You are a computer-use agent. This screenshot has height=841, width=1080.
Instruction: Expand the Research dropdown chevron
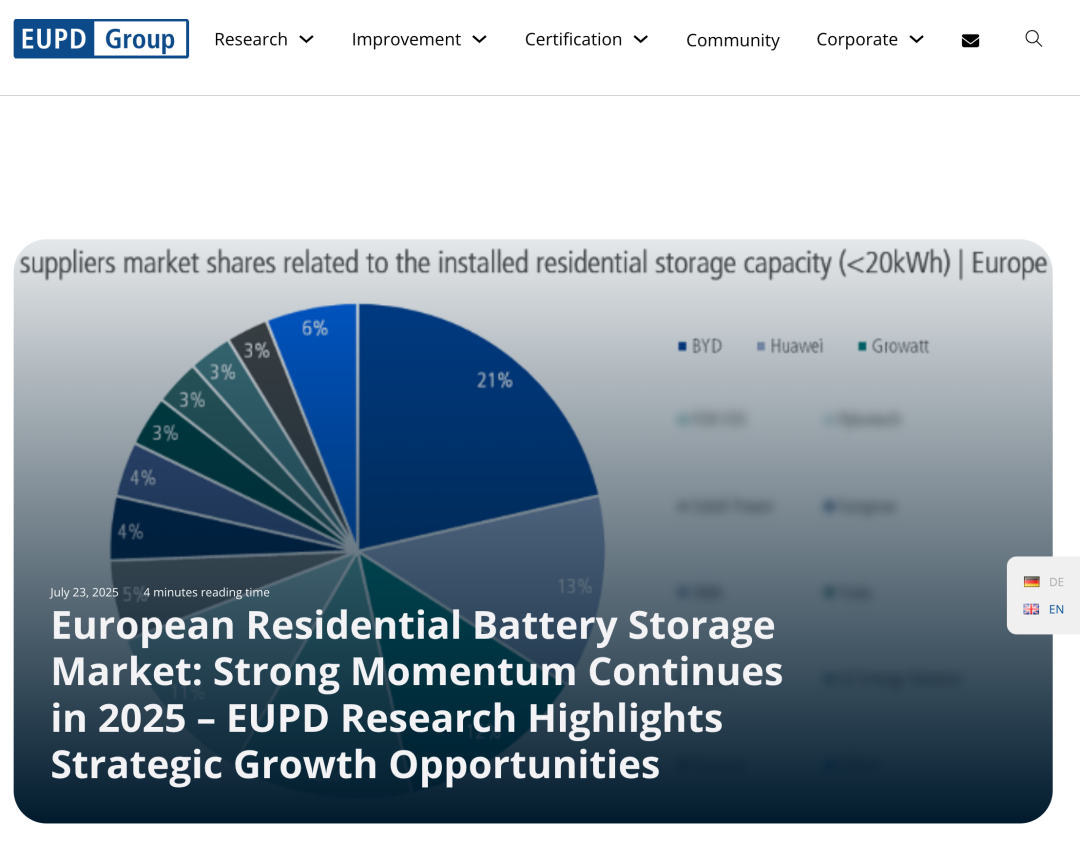307,39
